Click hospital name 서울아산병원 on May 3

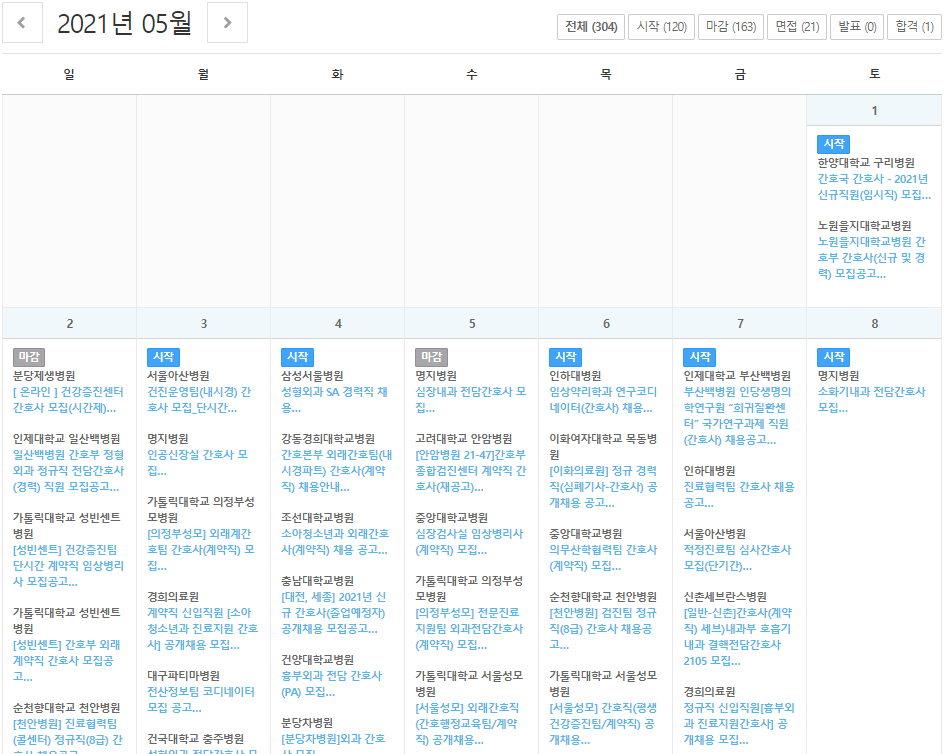point(178,375)
